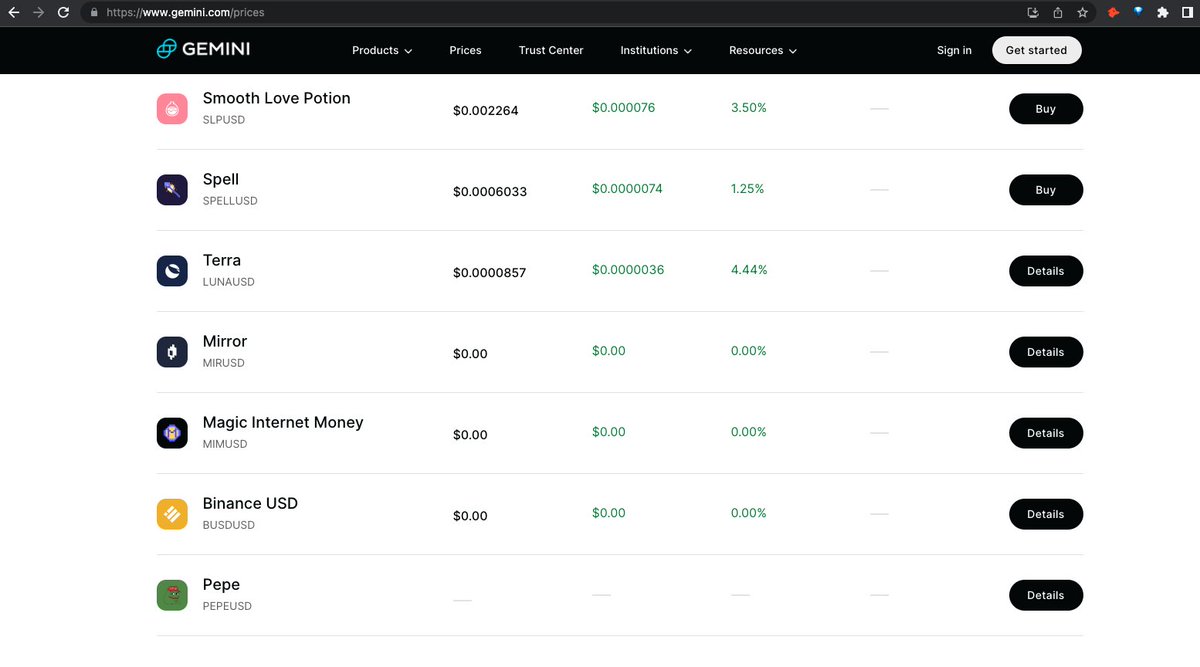The height and width of the screenshot is (667, 1200).
Task: Click the Get started button
Action: coord(1036,50)
